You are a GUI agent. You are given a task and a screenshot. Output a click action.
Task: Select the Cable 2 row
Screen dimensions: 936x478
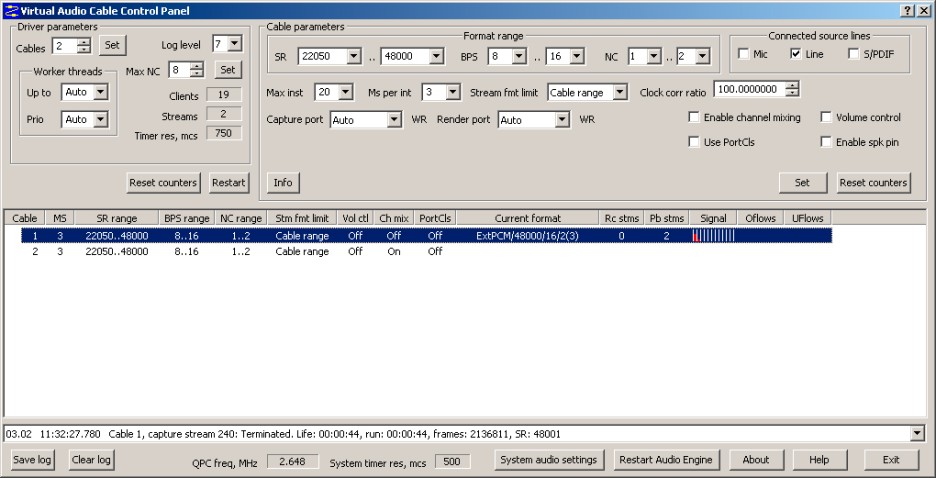(426, 251)
